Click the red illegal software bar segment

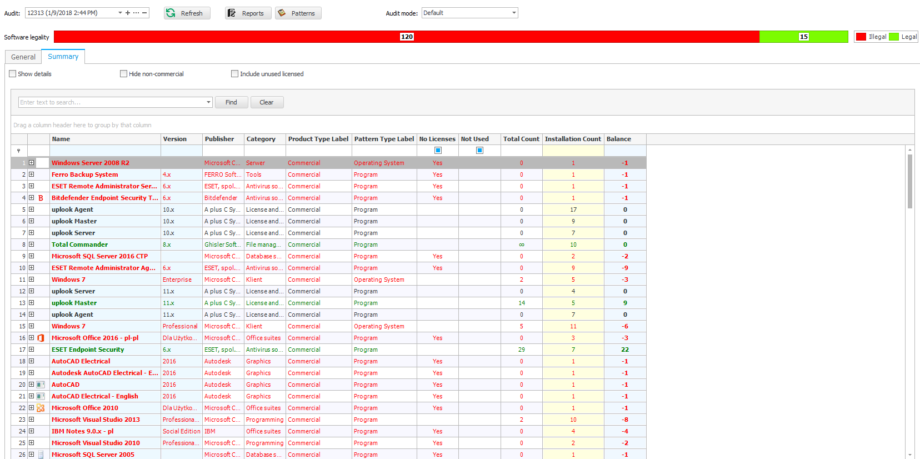(407, 36)
